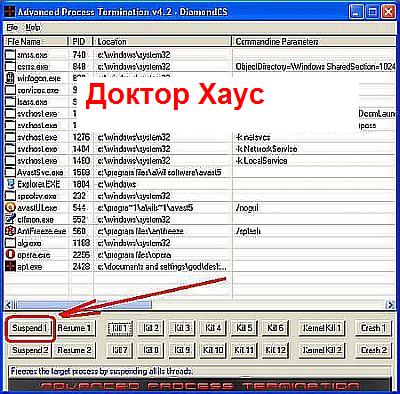400x394 pixels.
Task: Select the Explorer.EXE file name
Action: (x=38, y=184)
